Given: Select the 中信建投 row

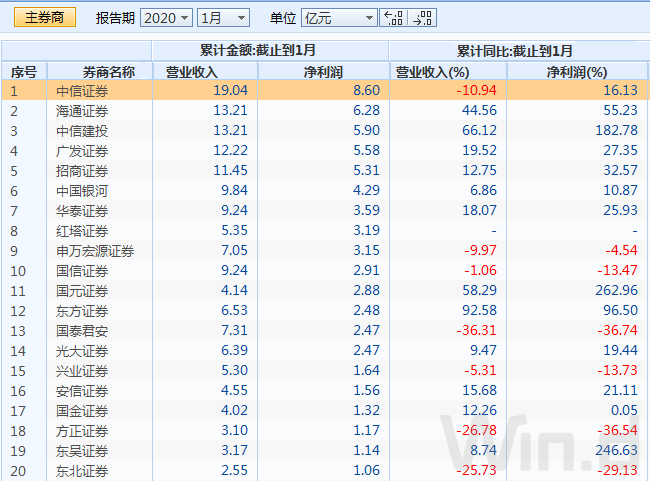Looking at the screenshot, I should [324, 130].
